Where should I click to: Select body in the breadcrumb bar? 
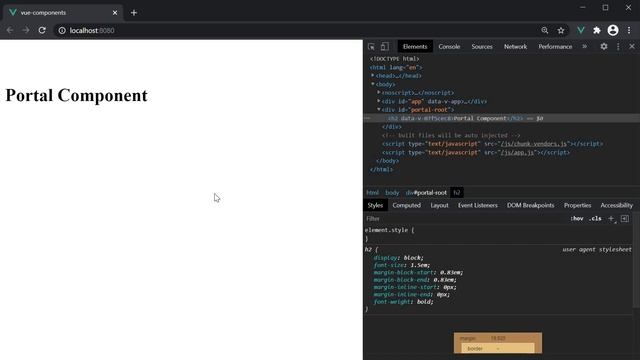[392, 193]
